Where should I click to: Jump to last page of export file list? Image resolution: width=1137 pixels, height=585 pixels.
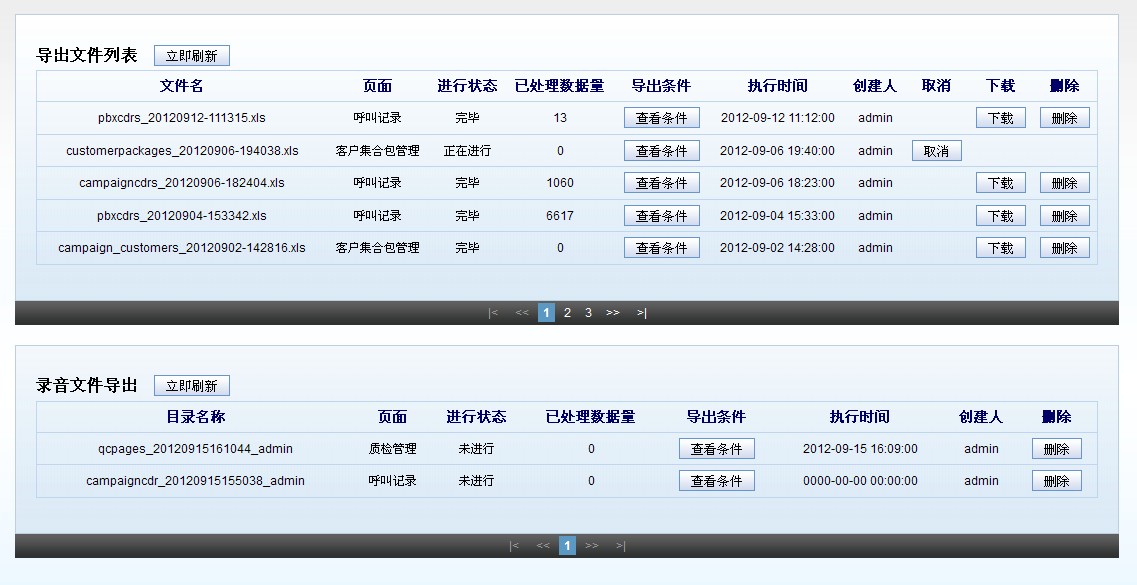pyautogui.click(x=641, y=313)
